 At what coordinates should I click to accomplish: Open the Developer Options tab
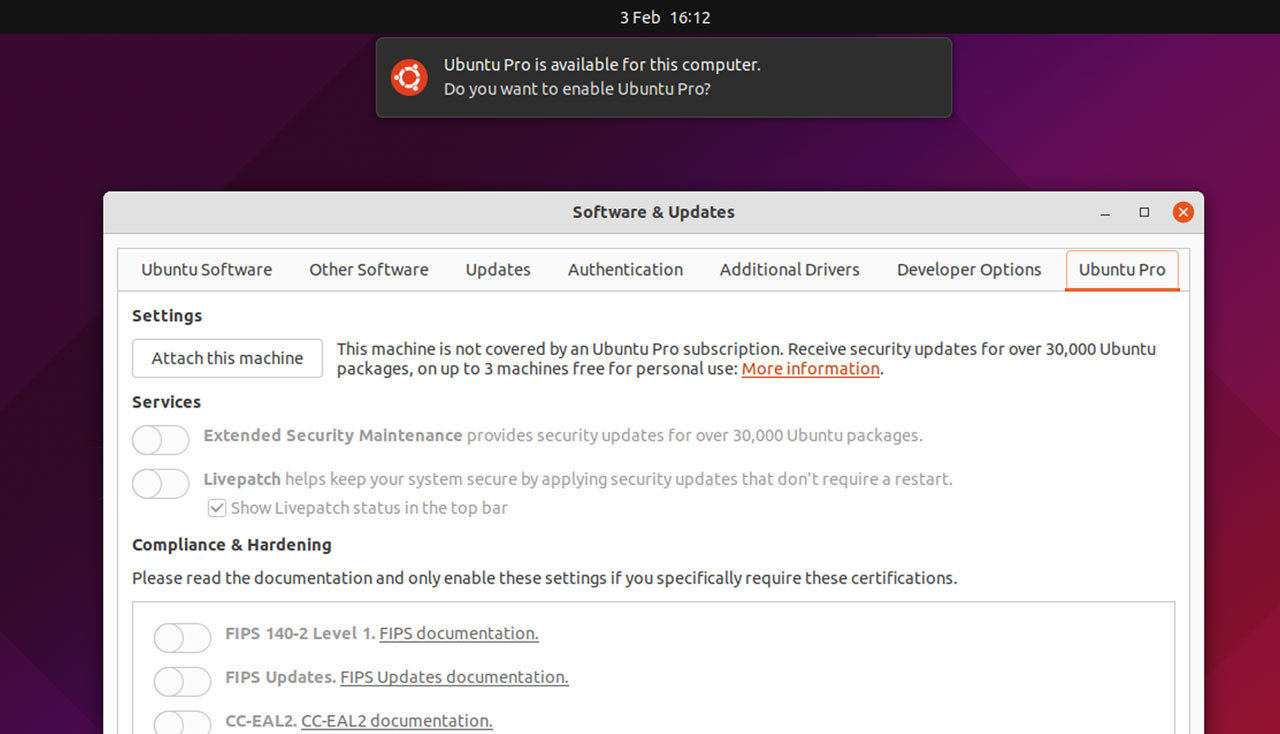click(968, 270)
